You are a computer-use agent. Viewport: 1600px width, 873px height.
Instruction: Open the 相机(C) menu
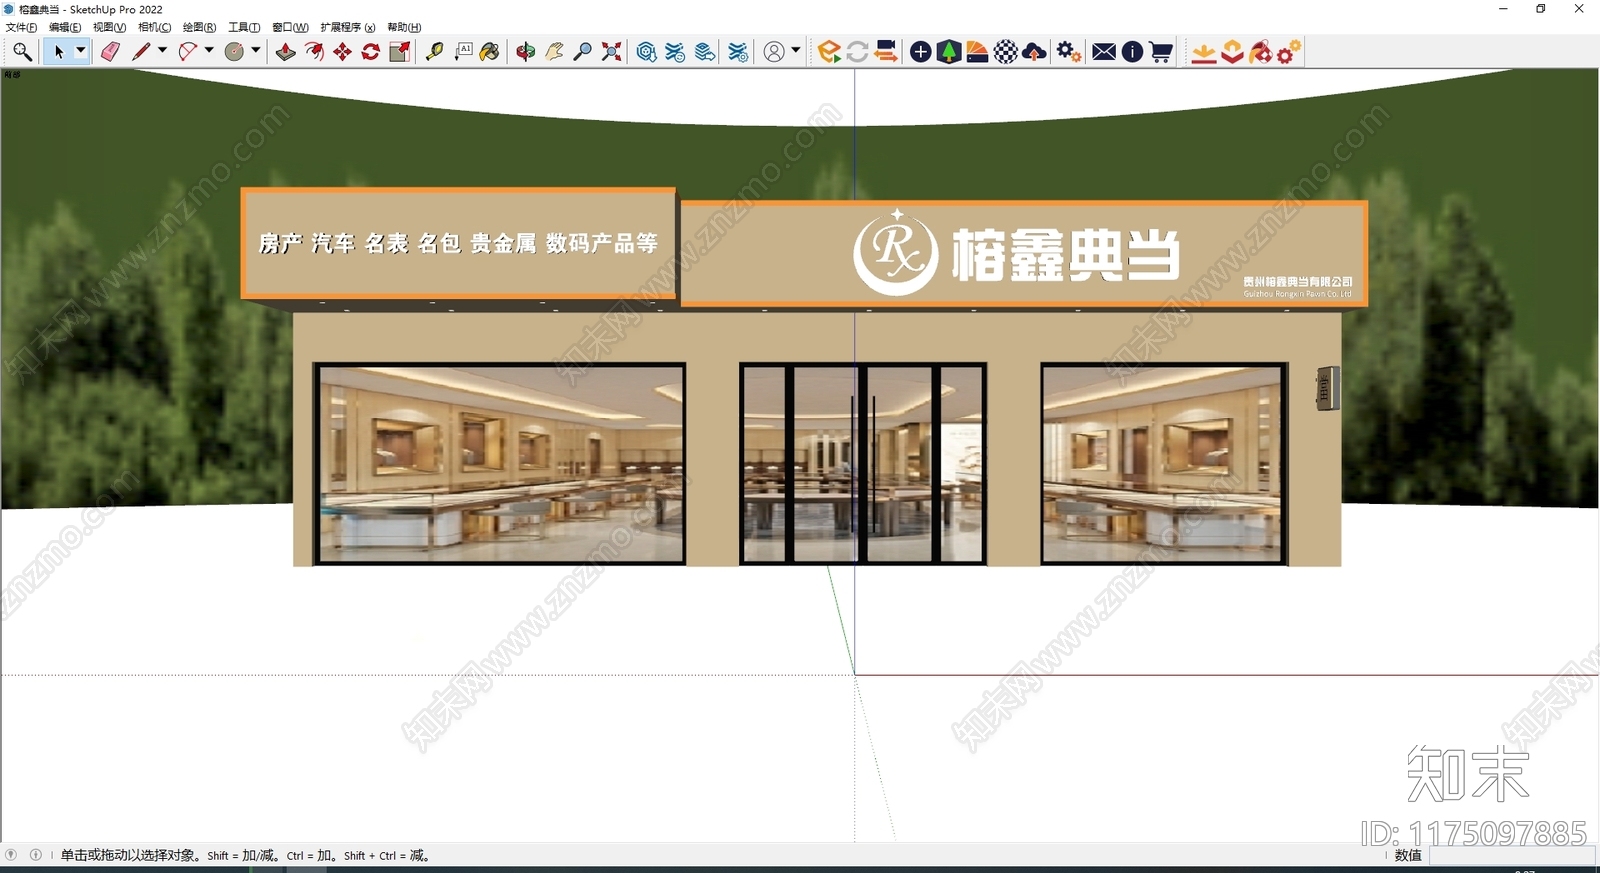[x=154, y=27]
